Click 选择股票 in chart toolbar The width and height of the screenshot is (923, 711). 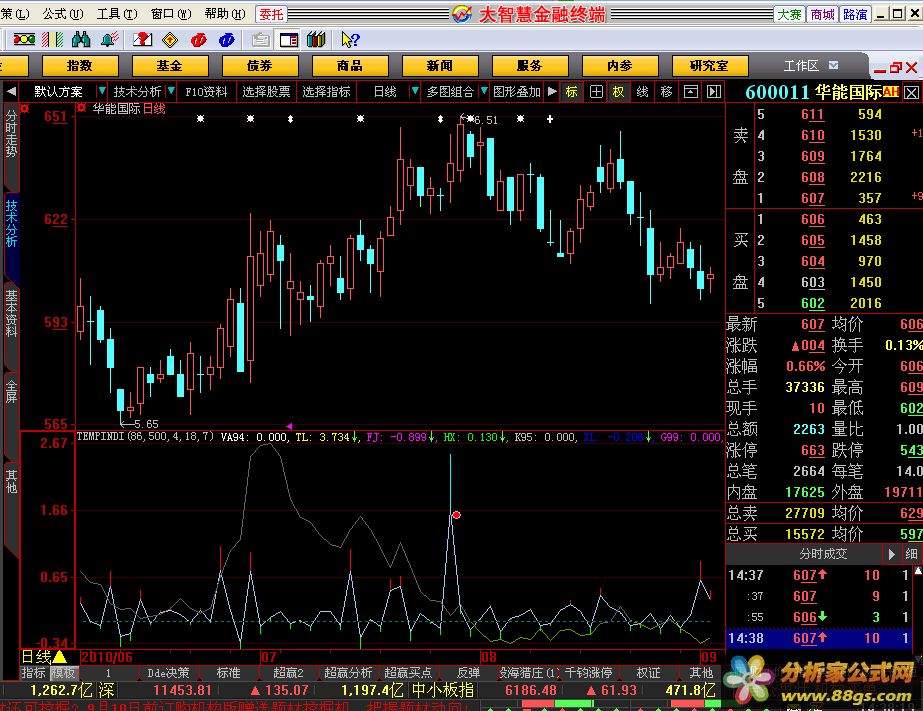click(267, 92)
